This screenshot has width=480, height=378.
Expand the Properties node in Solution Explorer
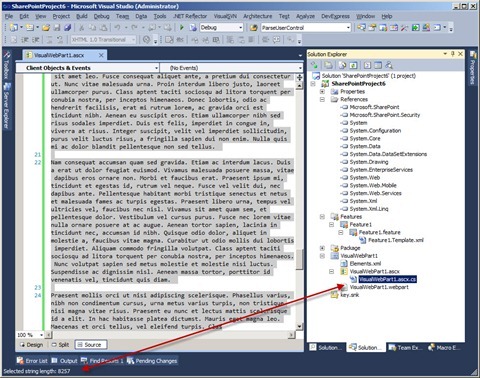322,91
